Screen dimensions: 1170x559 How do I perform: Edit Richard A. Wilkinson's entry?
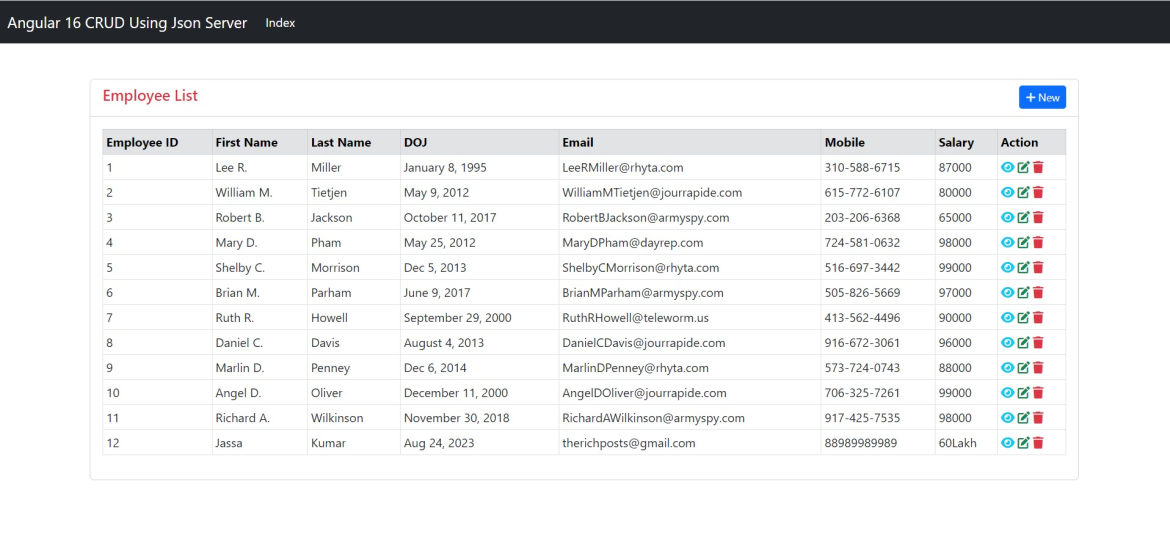point(1024,417)
